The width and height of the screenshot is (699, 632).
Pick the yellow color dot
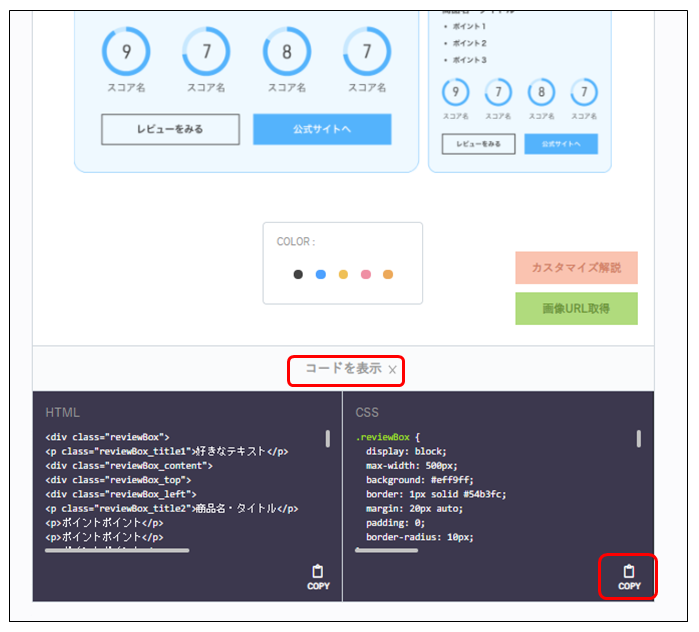tap(343, 275)
